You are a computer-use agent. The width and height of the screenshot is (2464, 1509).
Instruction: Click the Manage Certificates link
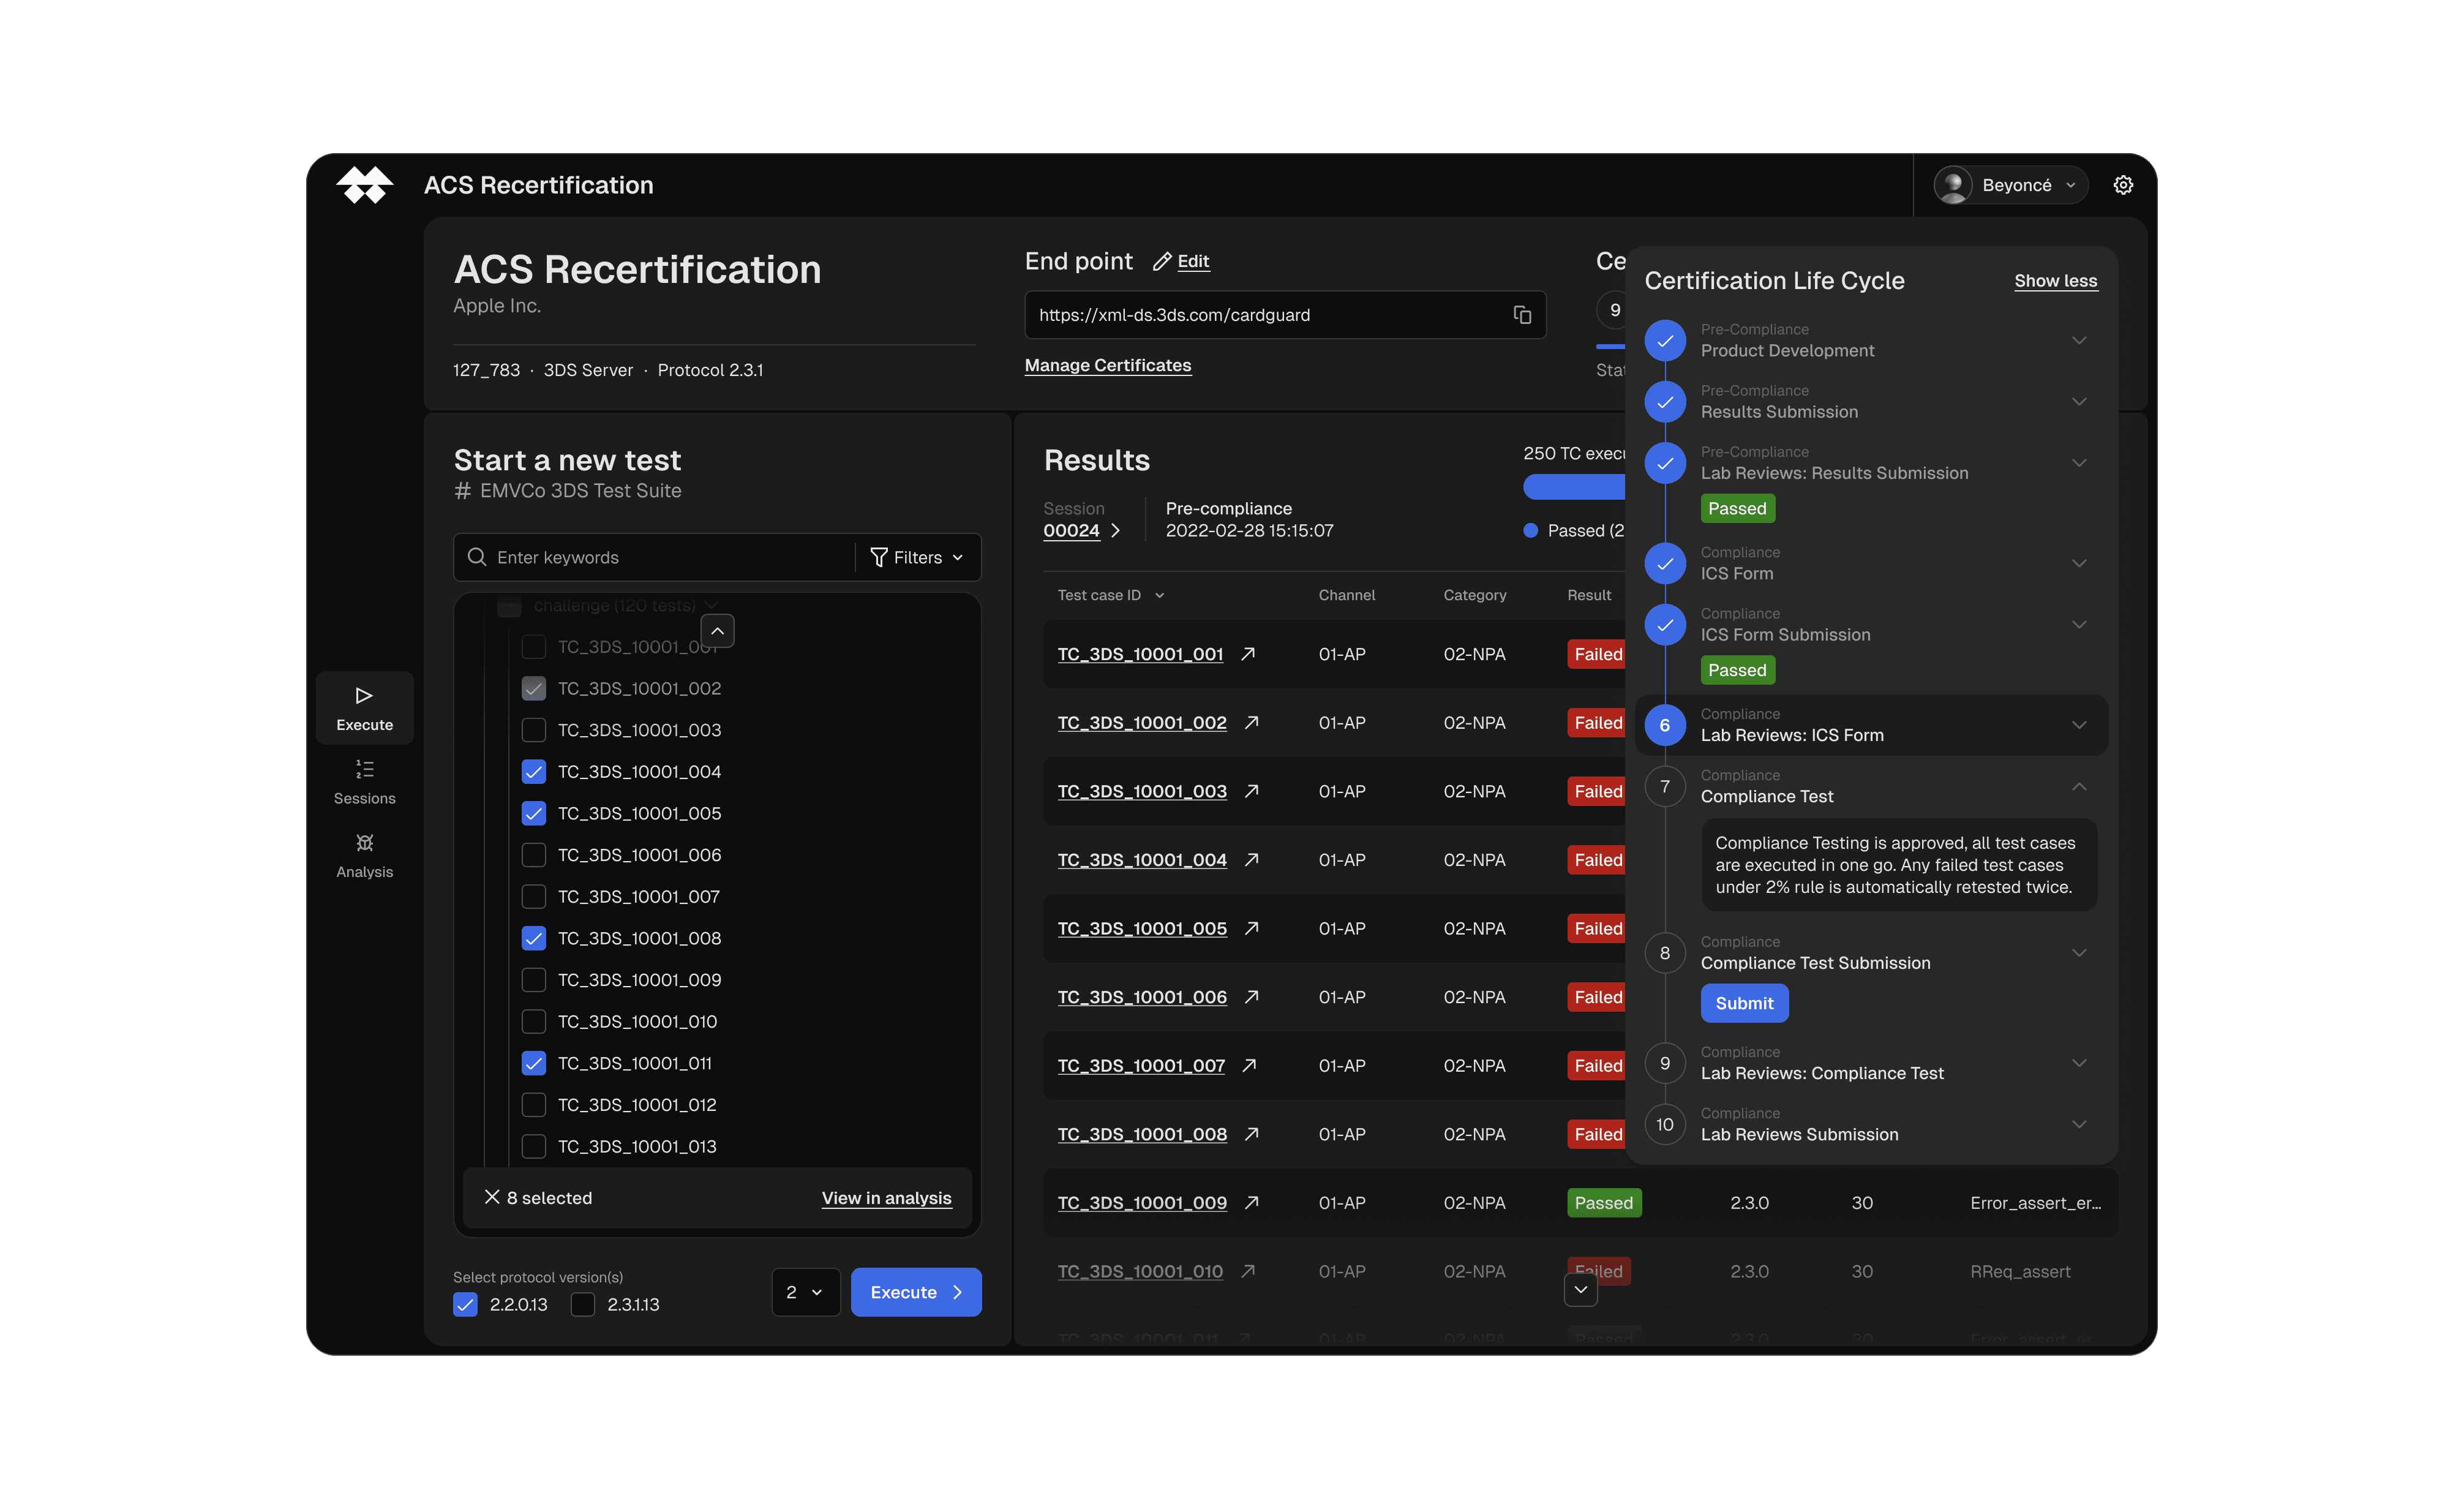point(1107,365)
